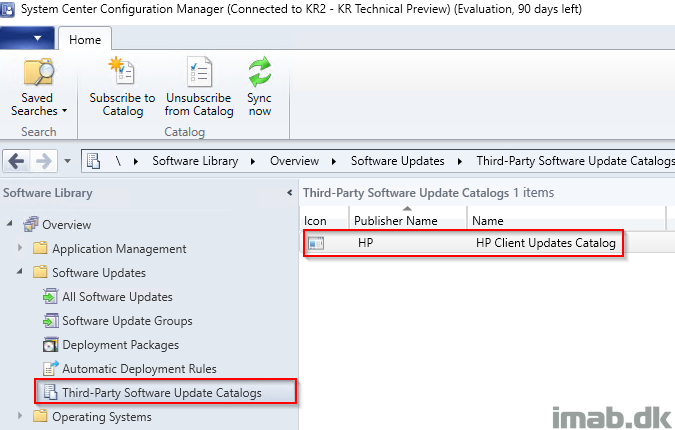
Task: Open the navigation history dropdown arrow
Action: [67, 161]
